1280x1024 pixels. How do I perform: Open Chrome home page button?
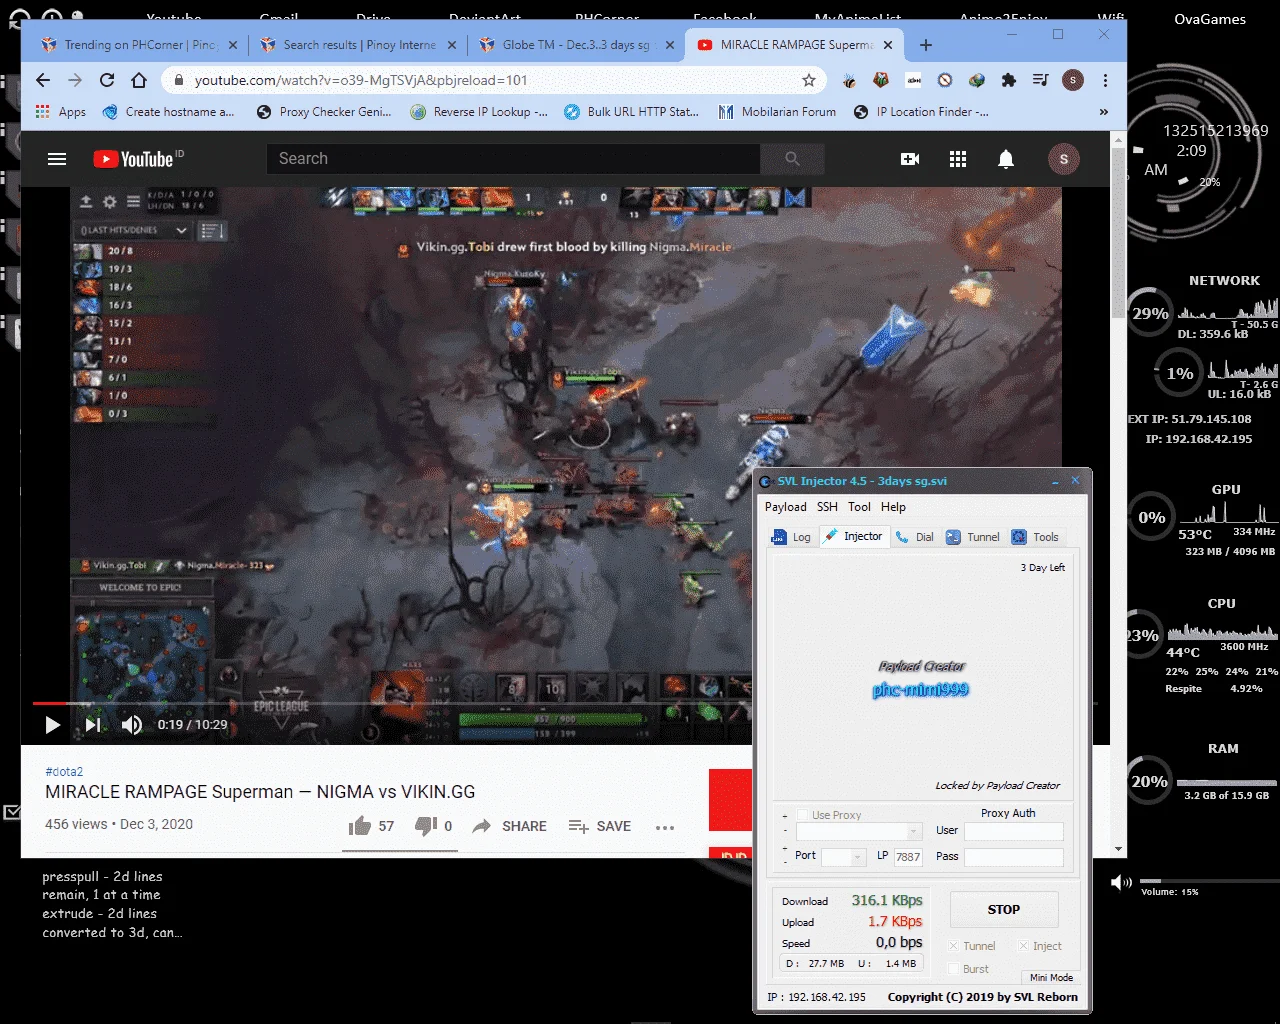139,80
